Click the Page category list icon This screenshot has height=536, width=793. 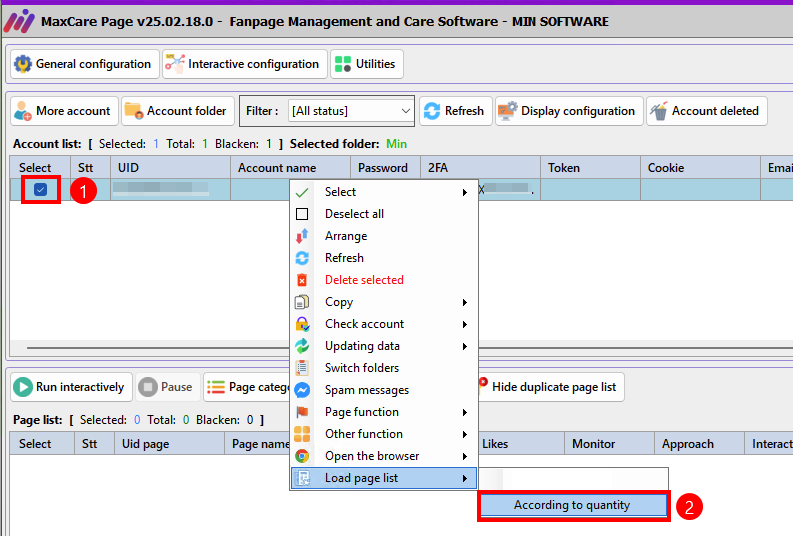[216, 387]
